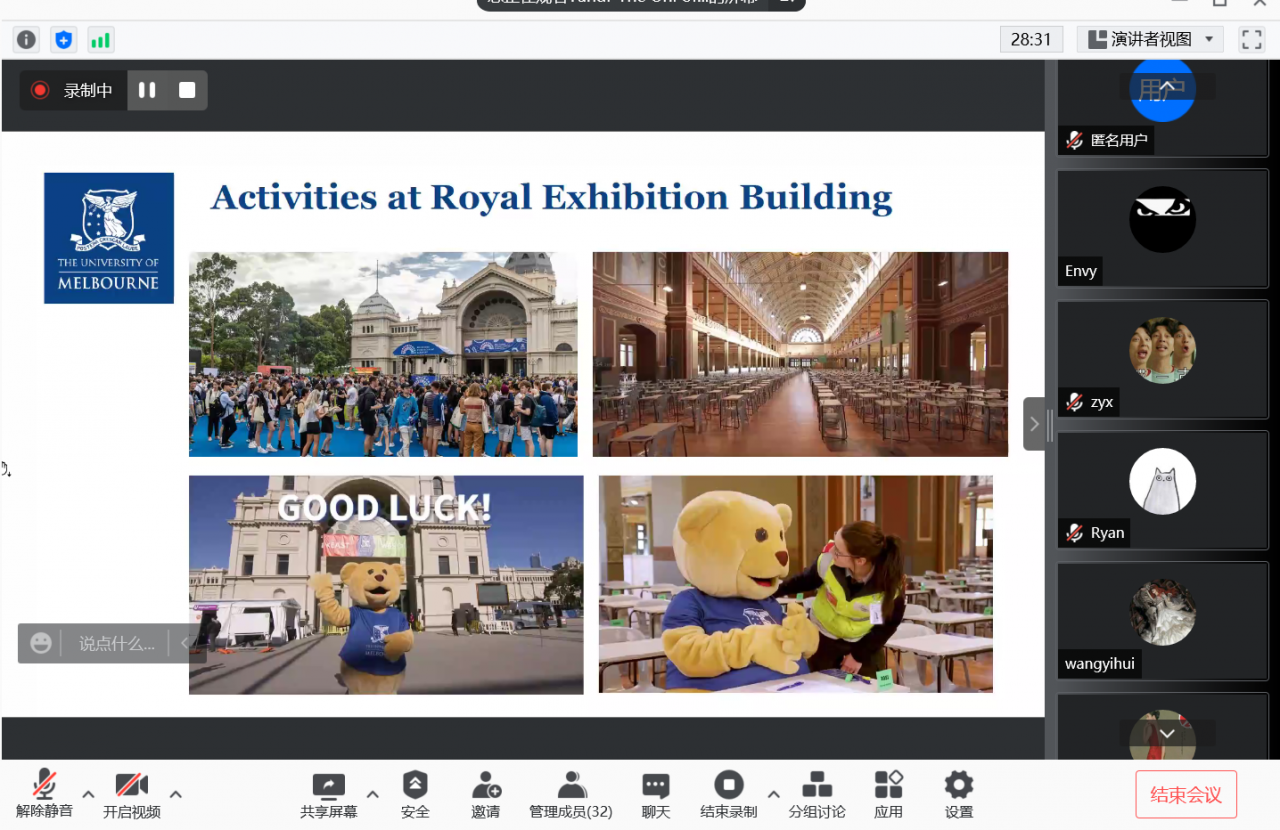Open the Security (安全) options
The width and height of the screenshot is (1280, 830).
[415, 795]
